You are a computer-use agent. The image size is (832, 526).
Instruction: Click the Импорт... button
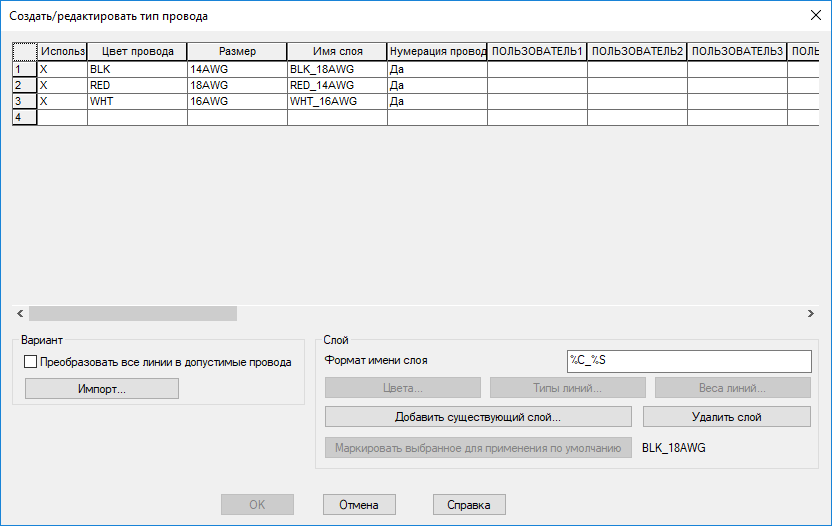102,389
